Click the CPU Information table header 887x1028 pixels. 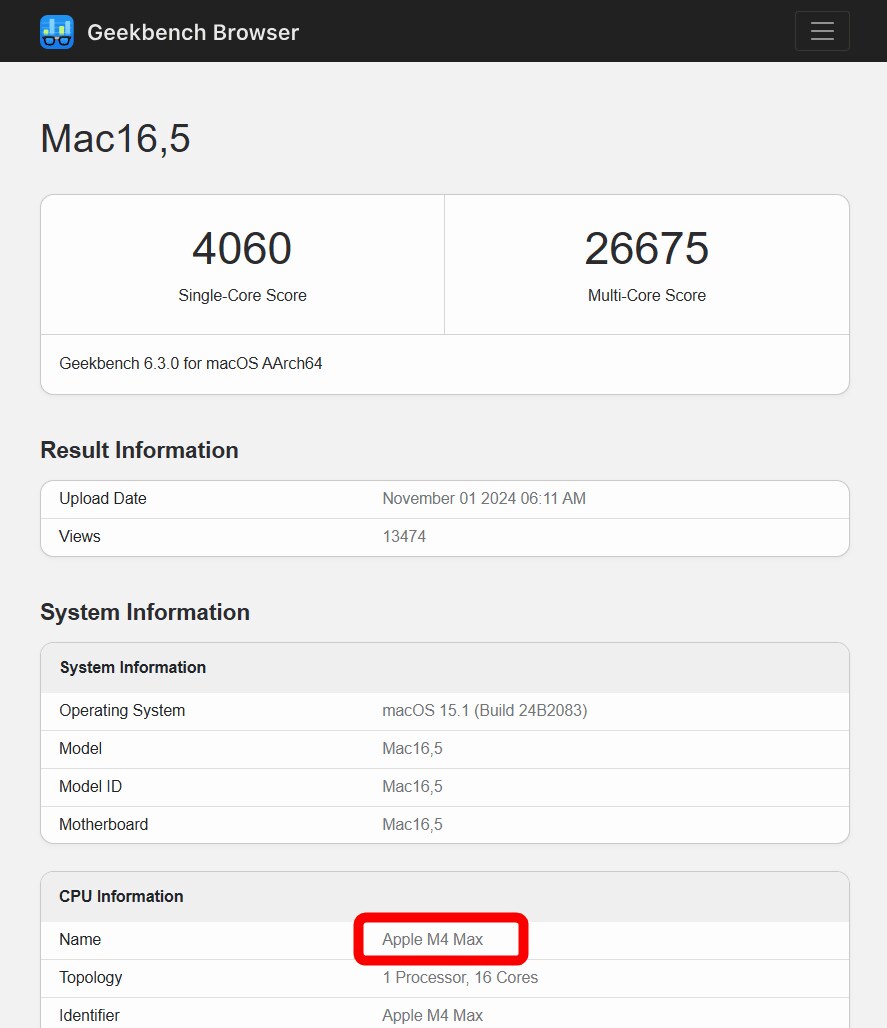coord(121,896)
